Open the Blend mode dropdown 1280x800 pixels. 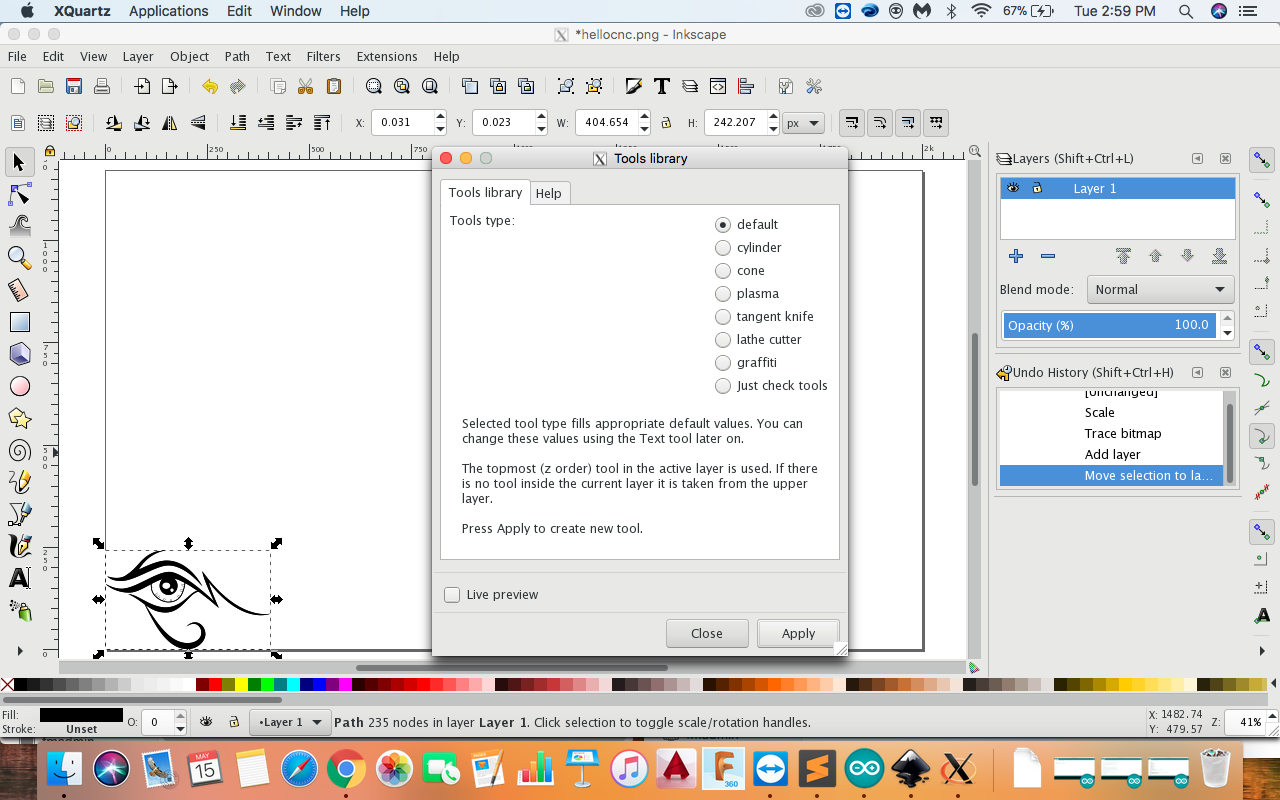point(1160,290)
